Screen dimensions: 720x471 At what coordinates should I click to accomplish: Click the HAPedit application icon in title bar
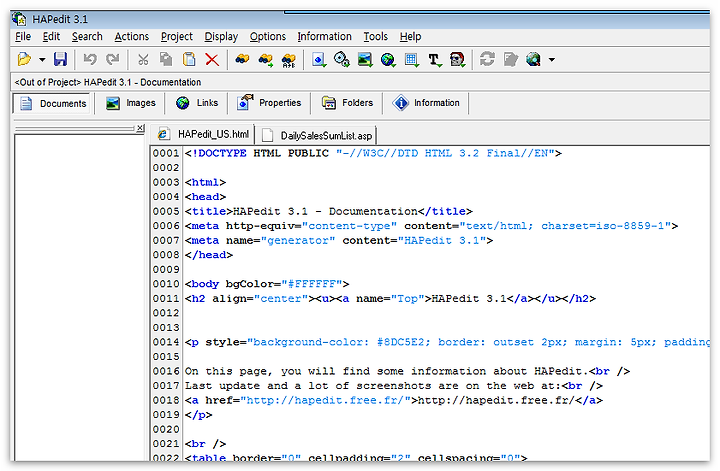(x=19, y=19)
